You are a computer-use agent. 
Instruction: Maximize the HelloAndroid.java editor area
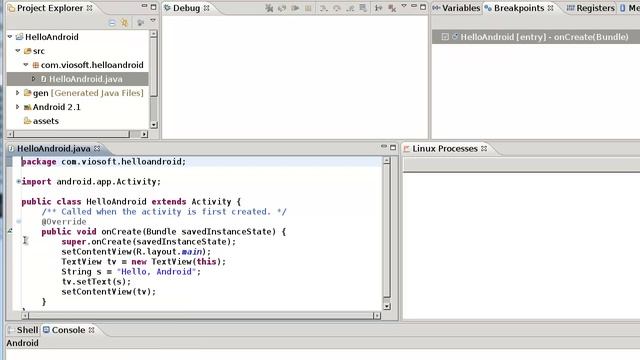pyautogui.click(x=393, y=147)
